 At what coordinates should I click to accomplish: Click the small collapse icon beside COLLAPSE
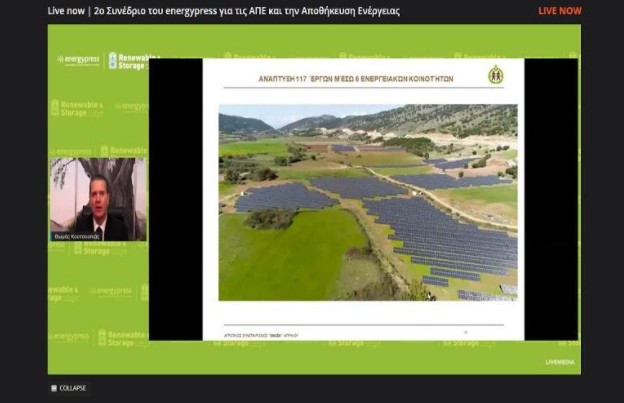(54, 388)
